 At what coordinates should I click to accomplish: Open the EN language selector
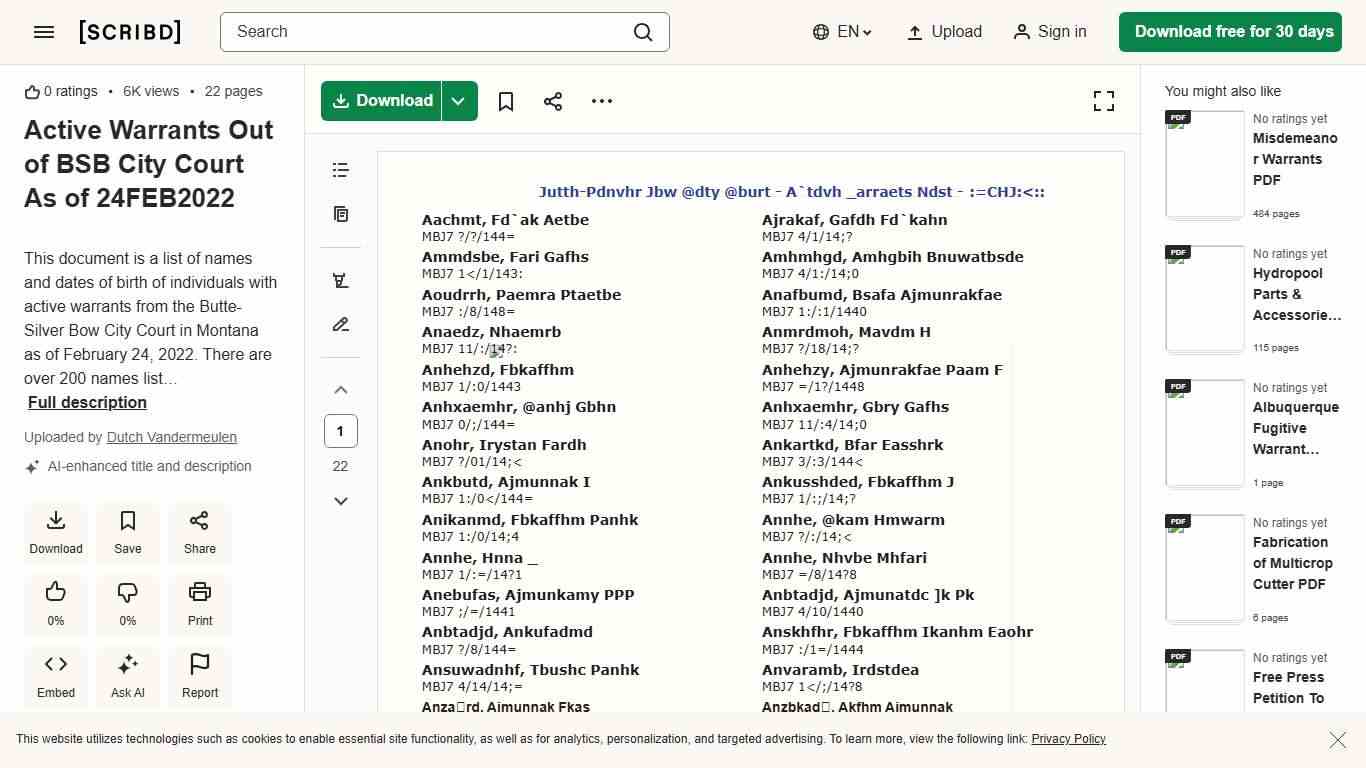pyautogui.click(x=842, y=32)
